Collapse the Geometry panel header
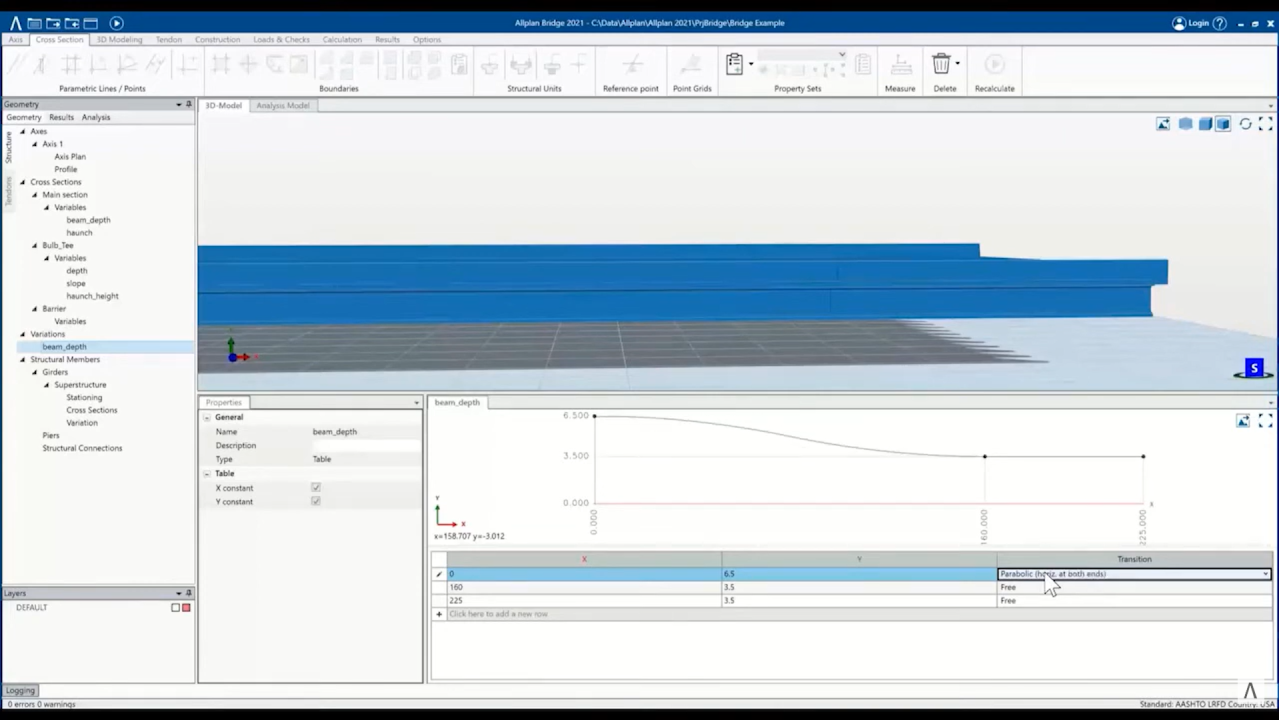This screenshot has height=720, width=1279. click(x=177, y=104)
